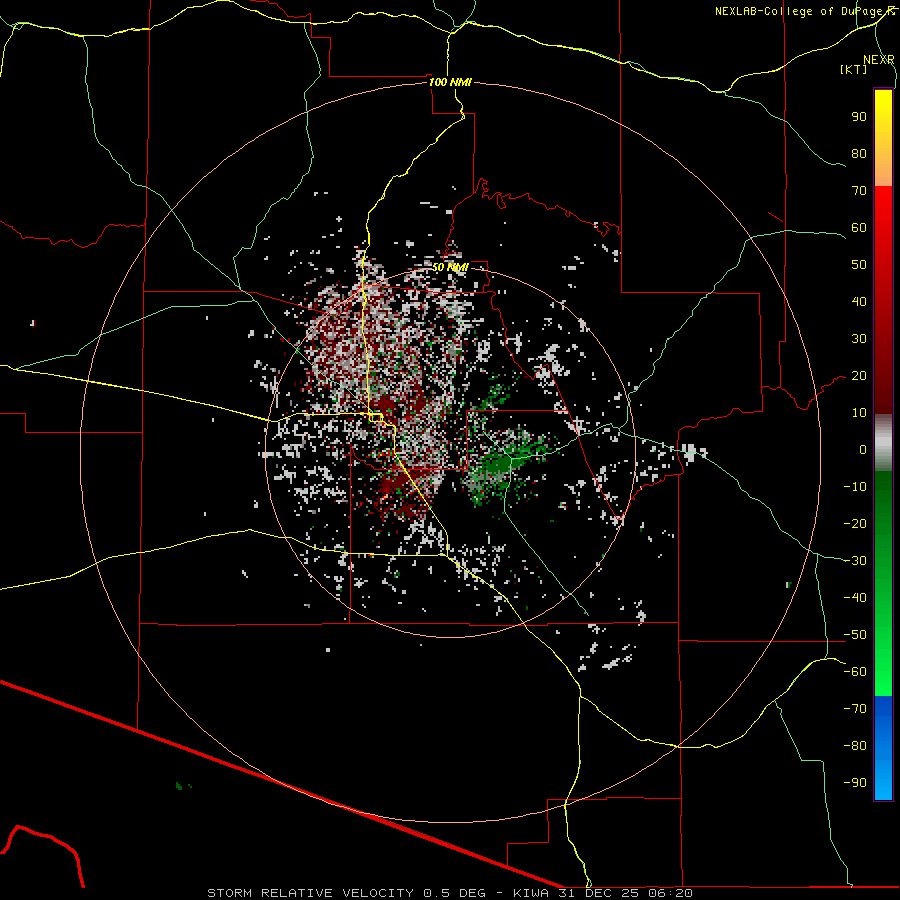Click the 100 NMI range ring label
Viewport: 900px width, 900px height.
[x=451, y=82]
